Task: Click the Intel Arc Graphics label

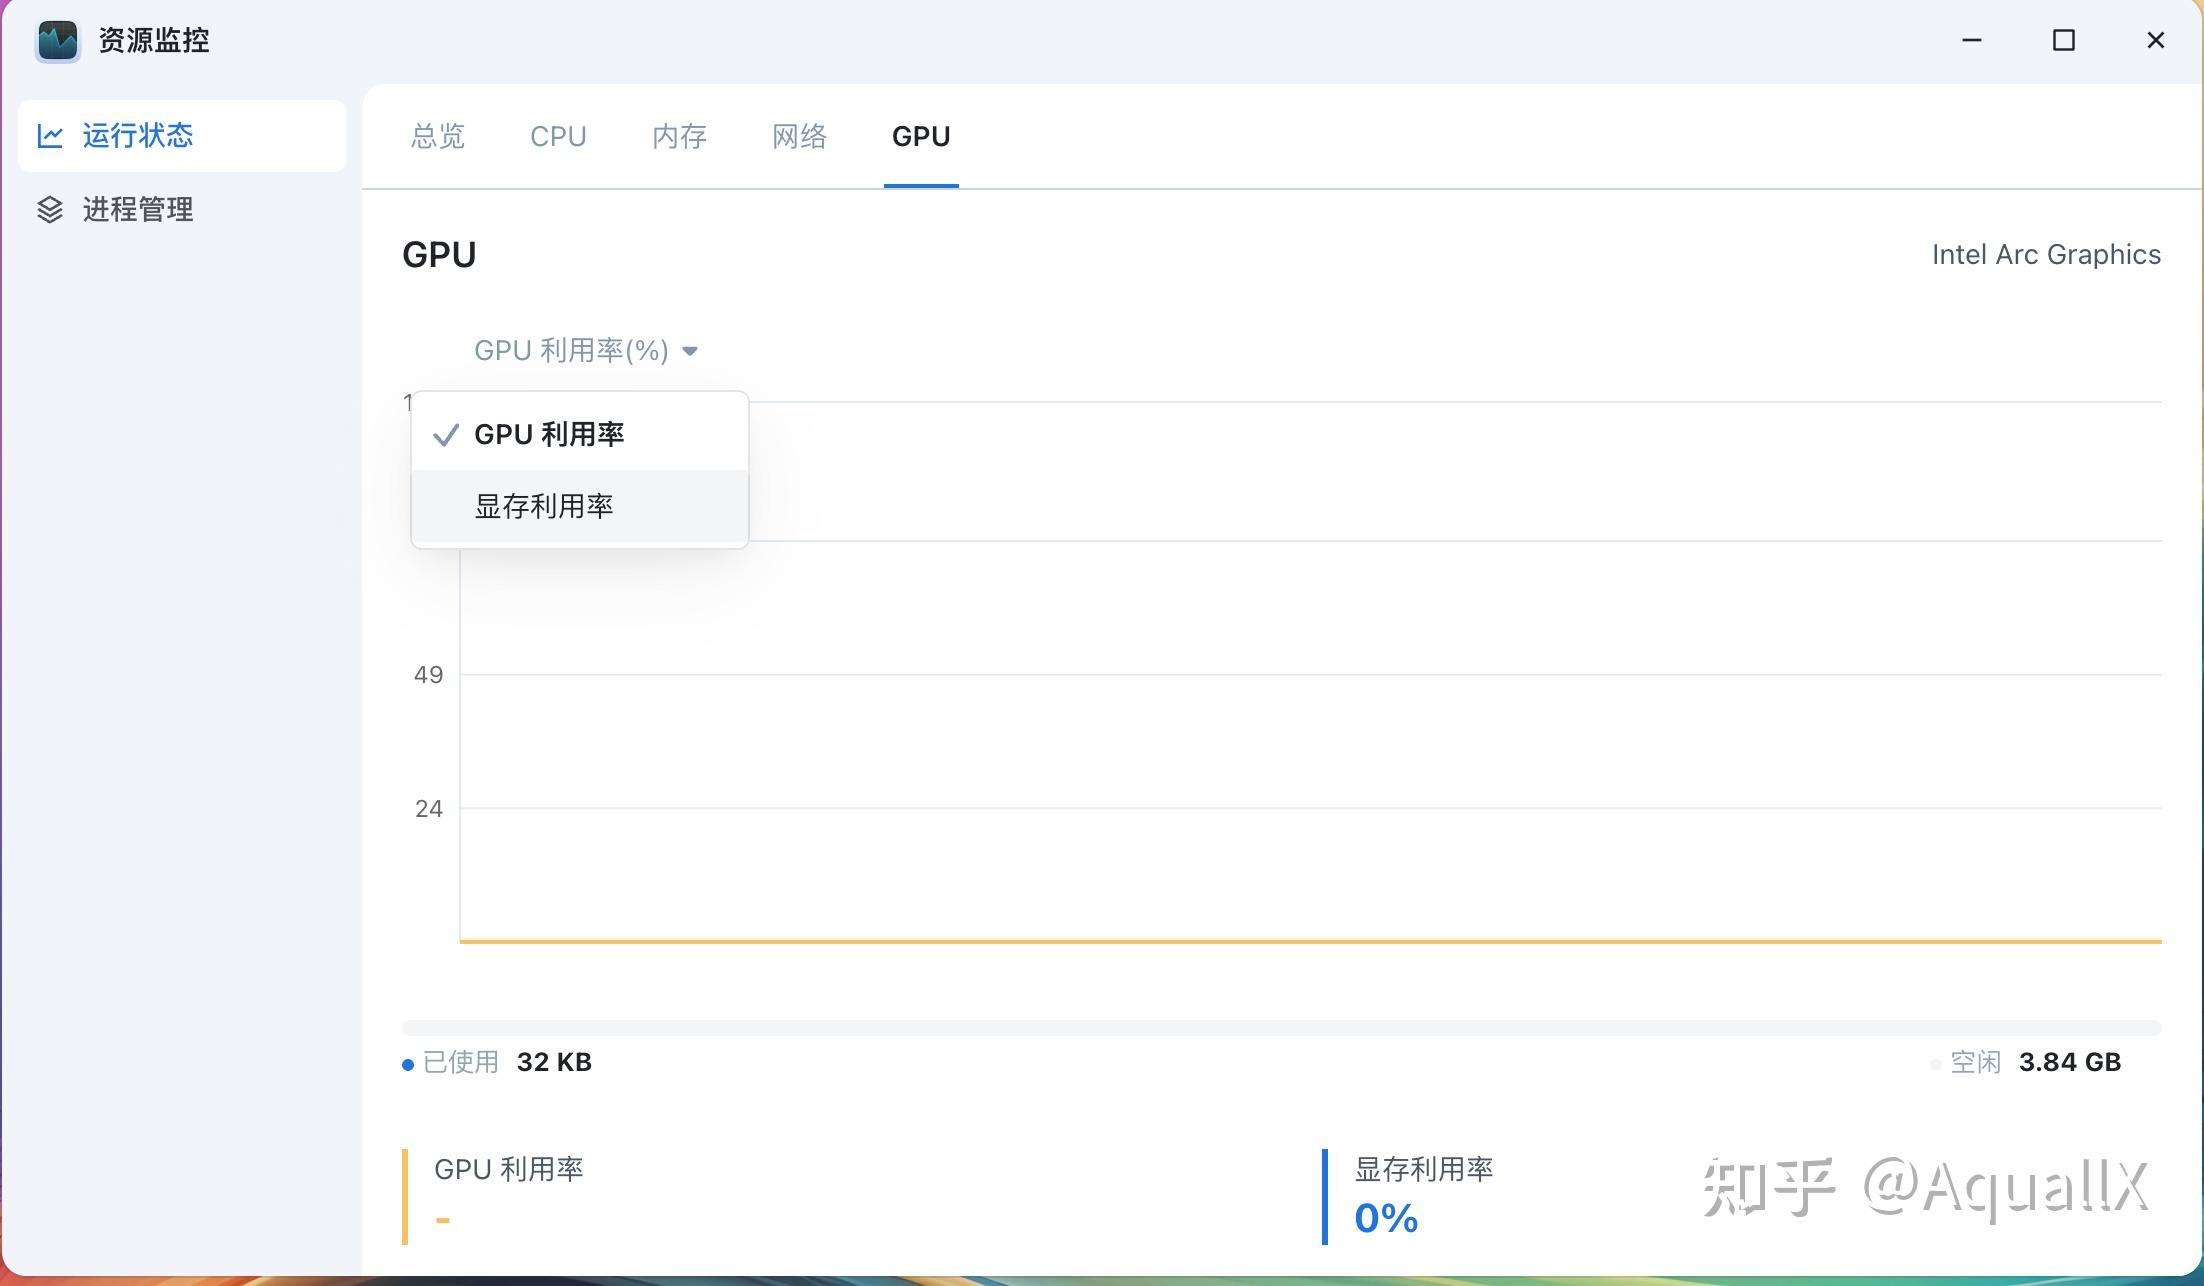Action: [2046, 254]
